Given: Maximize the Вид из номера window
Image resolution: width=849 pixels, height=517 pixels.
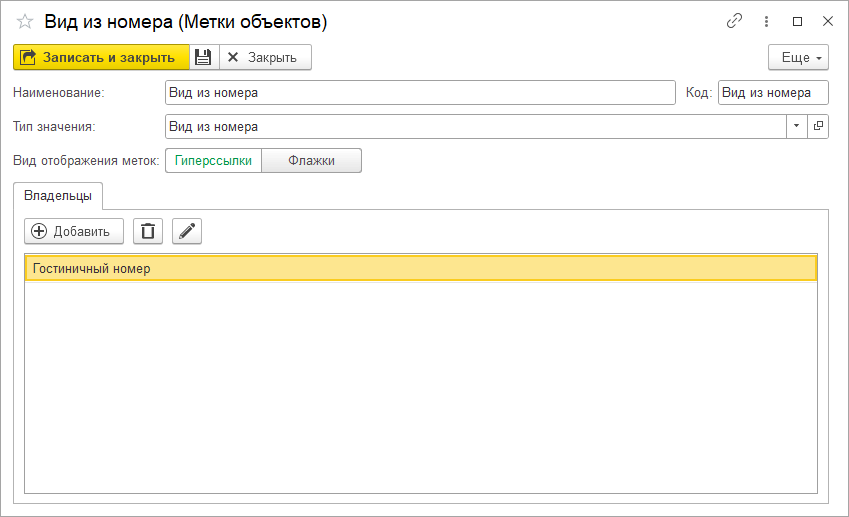Looking at the screenshot, I should click(797, 21).
